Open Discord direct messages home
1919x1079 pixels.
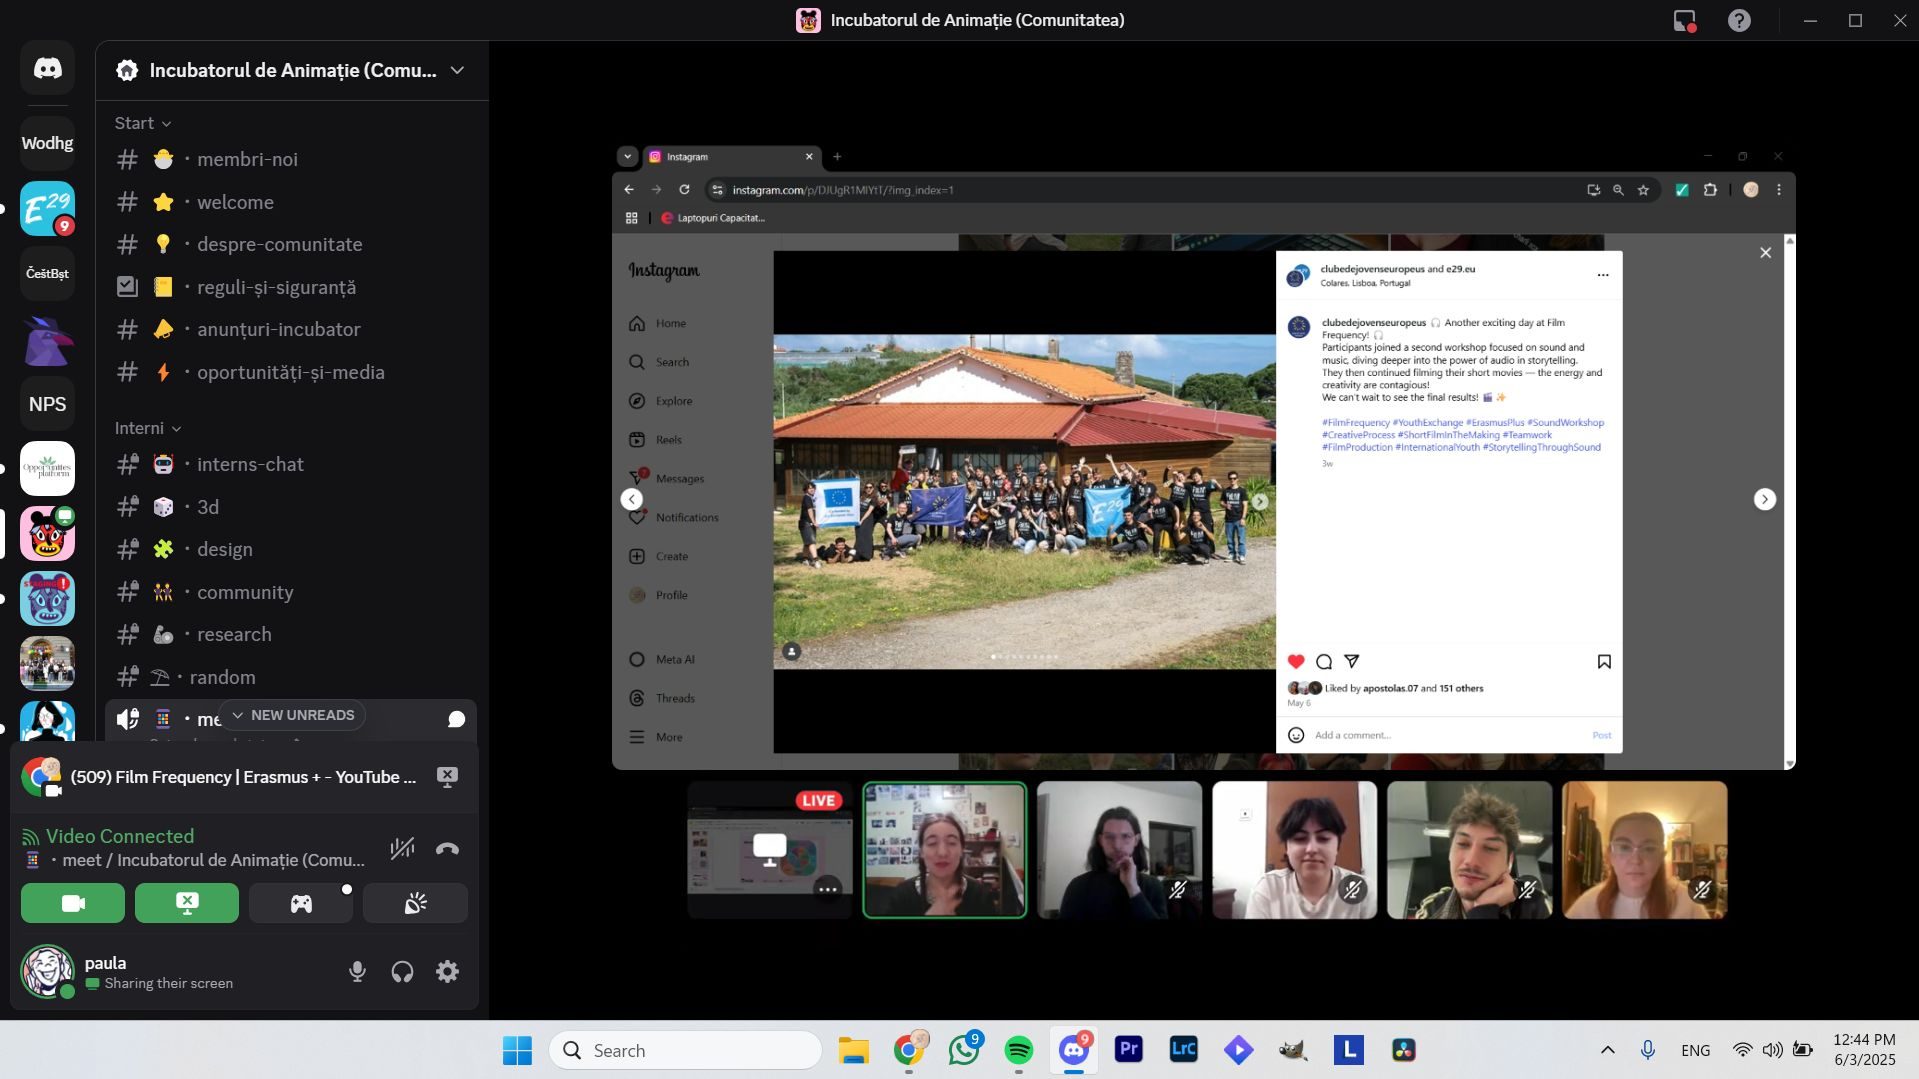47,68
